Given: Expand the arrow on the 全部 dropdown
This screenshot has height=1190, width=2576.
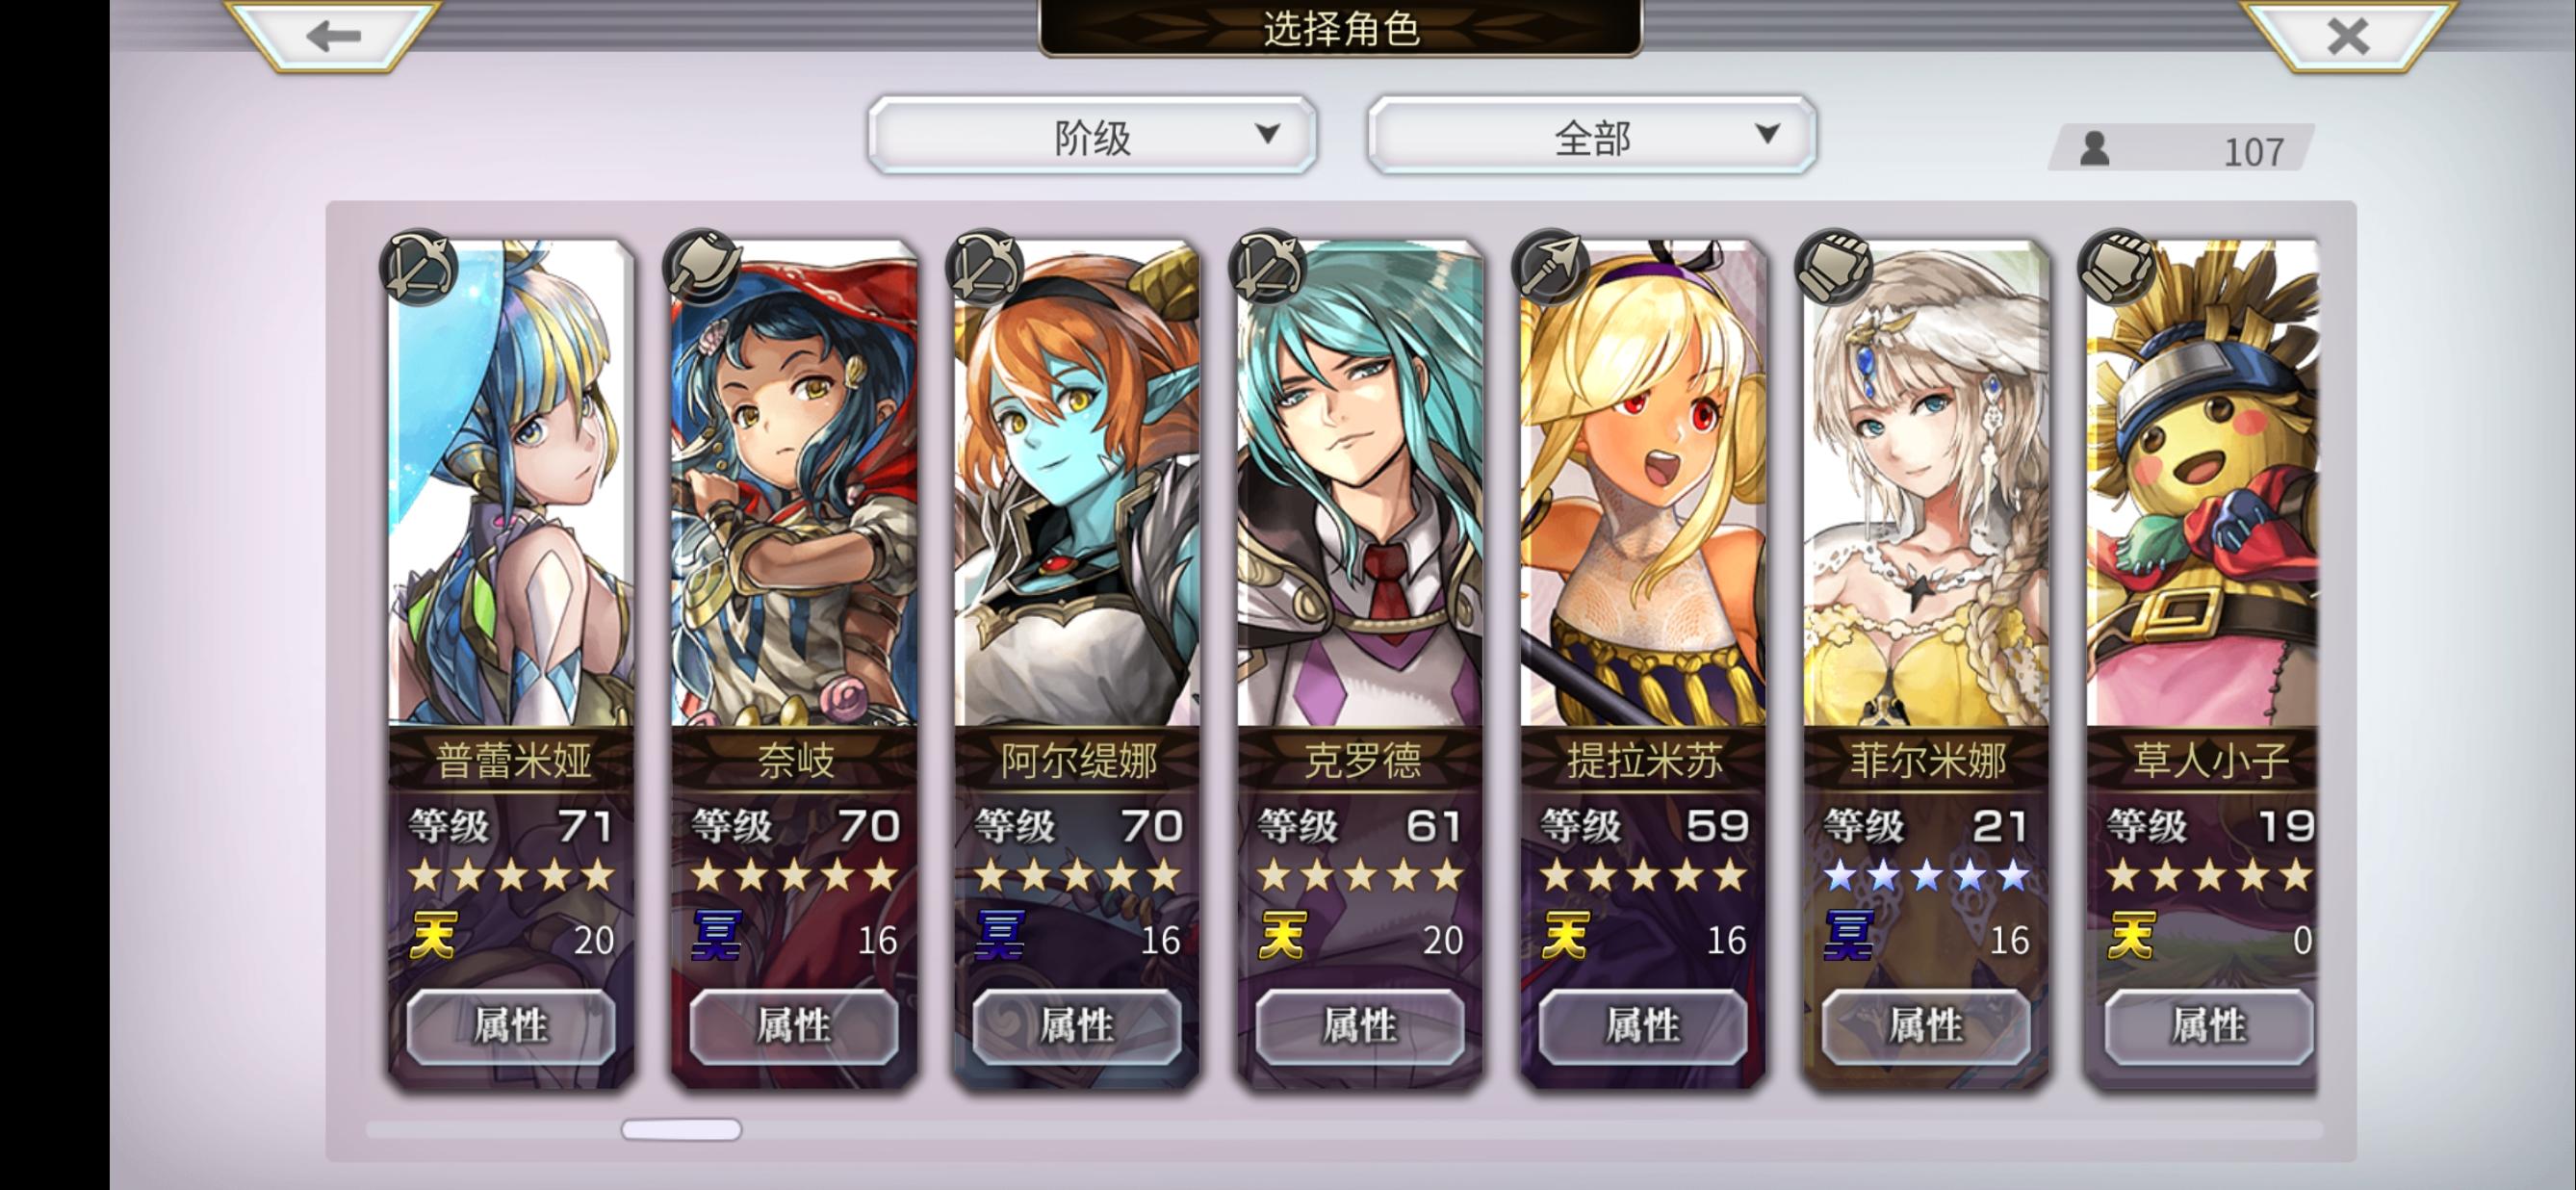Looking at the screenshot, I should [x=1767, y=133].
